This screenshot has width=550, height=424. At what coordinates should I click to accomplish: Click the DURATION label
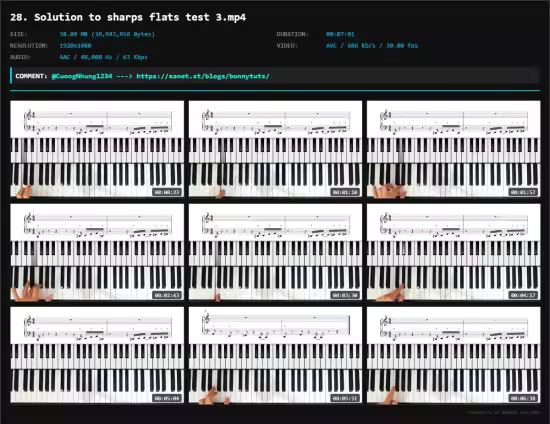click(292, 34)
